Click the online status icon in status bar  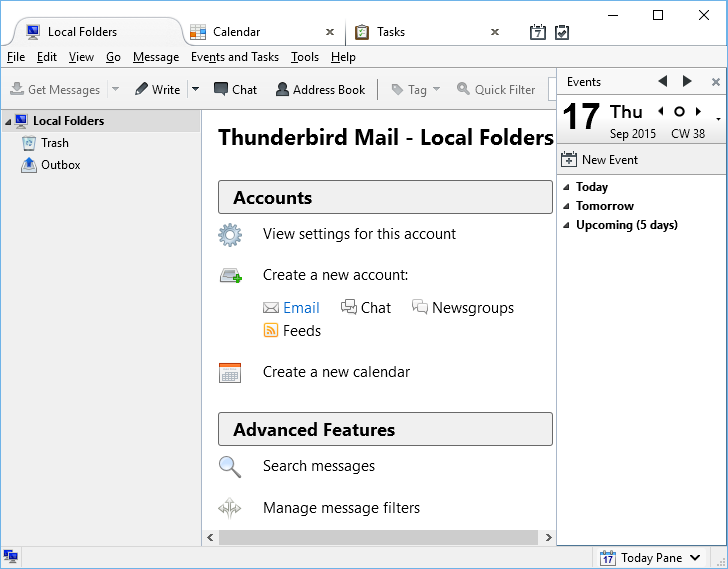click(x=10, y=556)
